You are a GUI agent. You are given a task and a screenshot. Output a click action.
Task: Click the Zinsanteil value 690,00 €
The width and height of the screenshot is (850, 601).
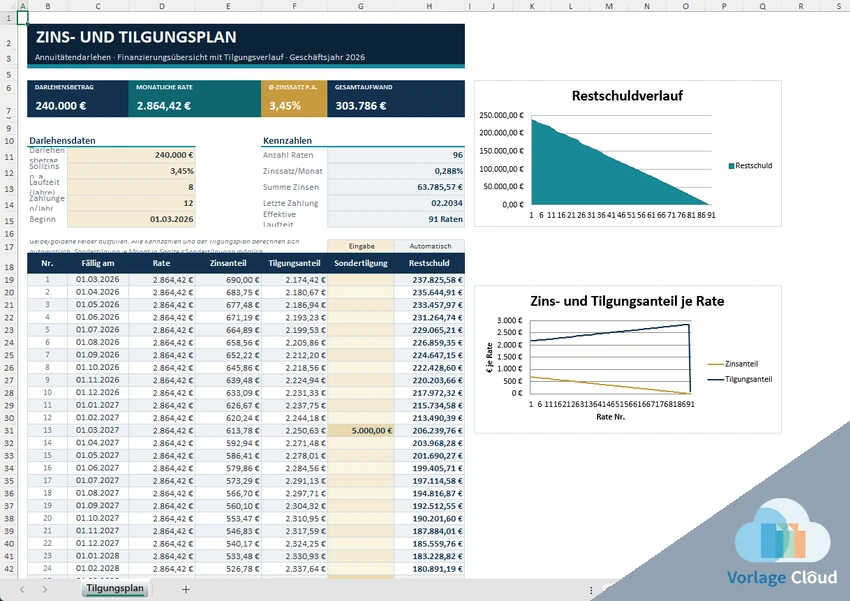[228, 280]
